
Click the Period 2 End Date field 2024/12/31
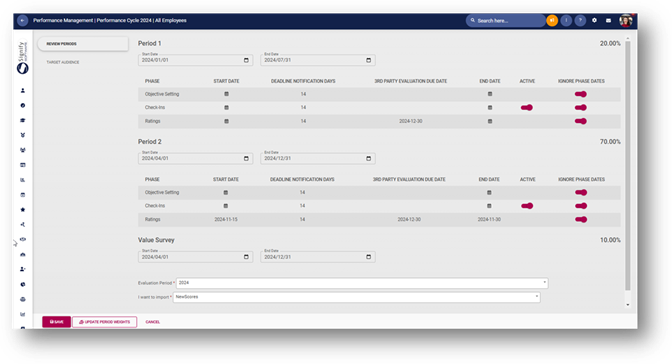click(x=318, y=158)
